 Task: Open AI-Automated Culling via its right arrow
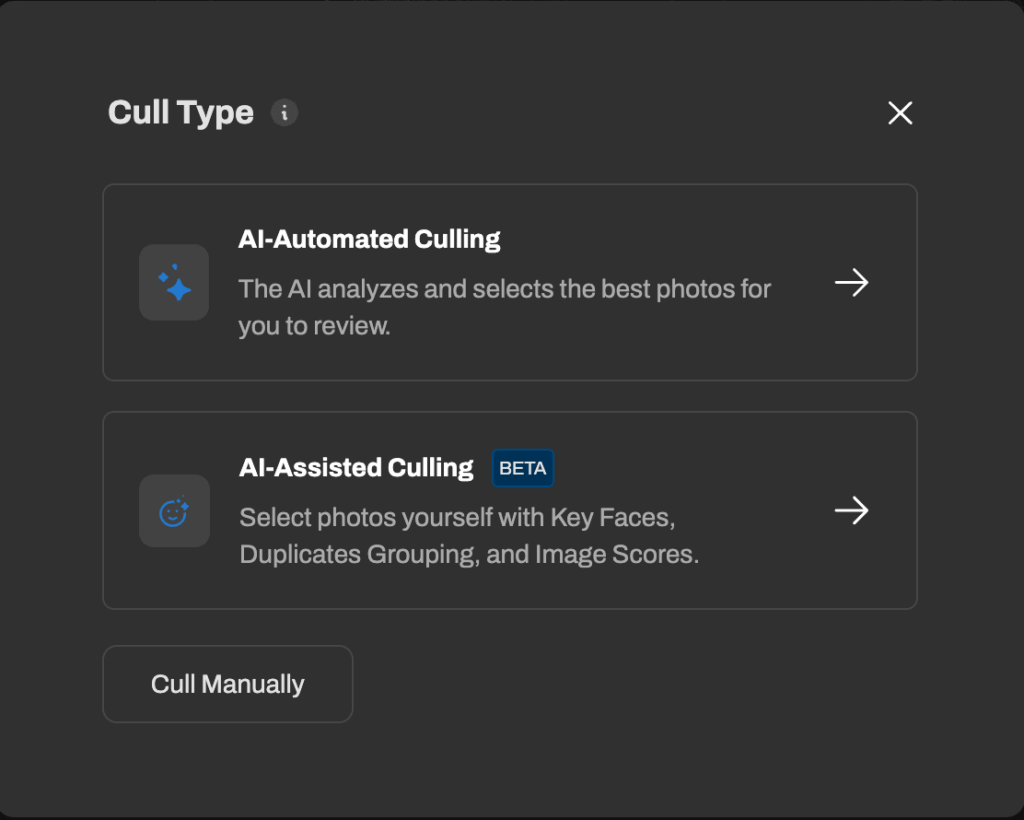coord(851,283)
